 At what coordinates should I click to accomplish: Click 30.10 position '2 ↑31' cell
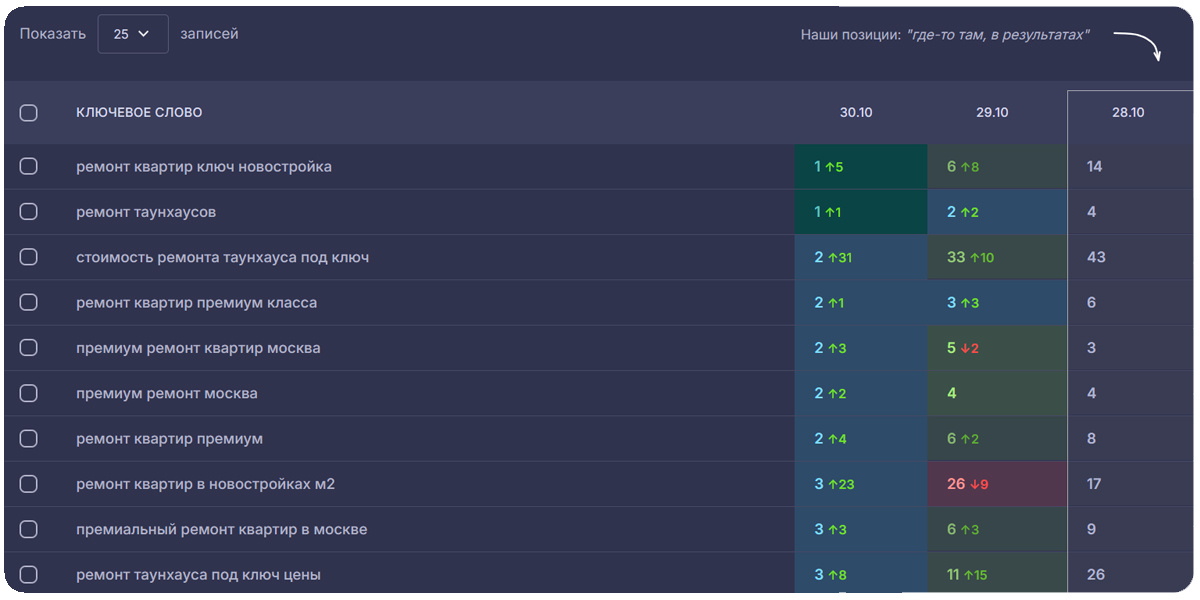(x=861, y=257)
